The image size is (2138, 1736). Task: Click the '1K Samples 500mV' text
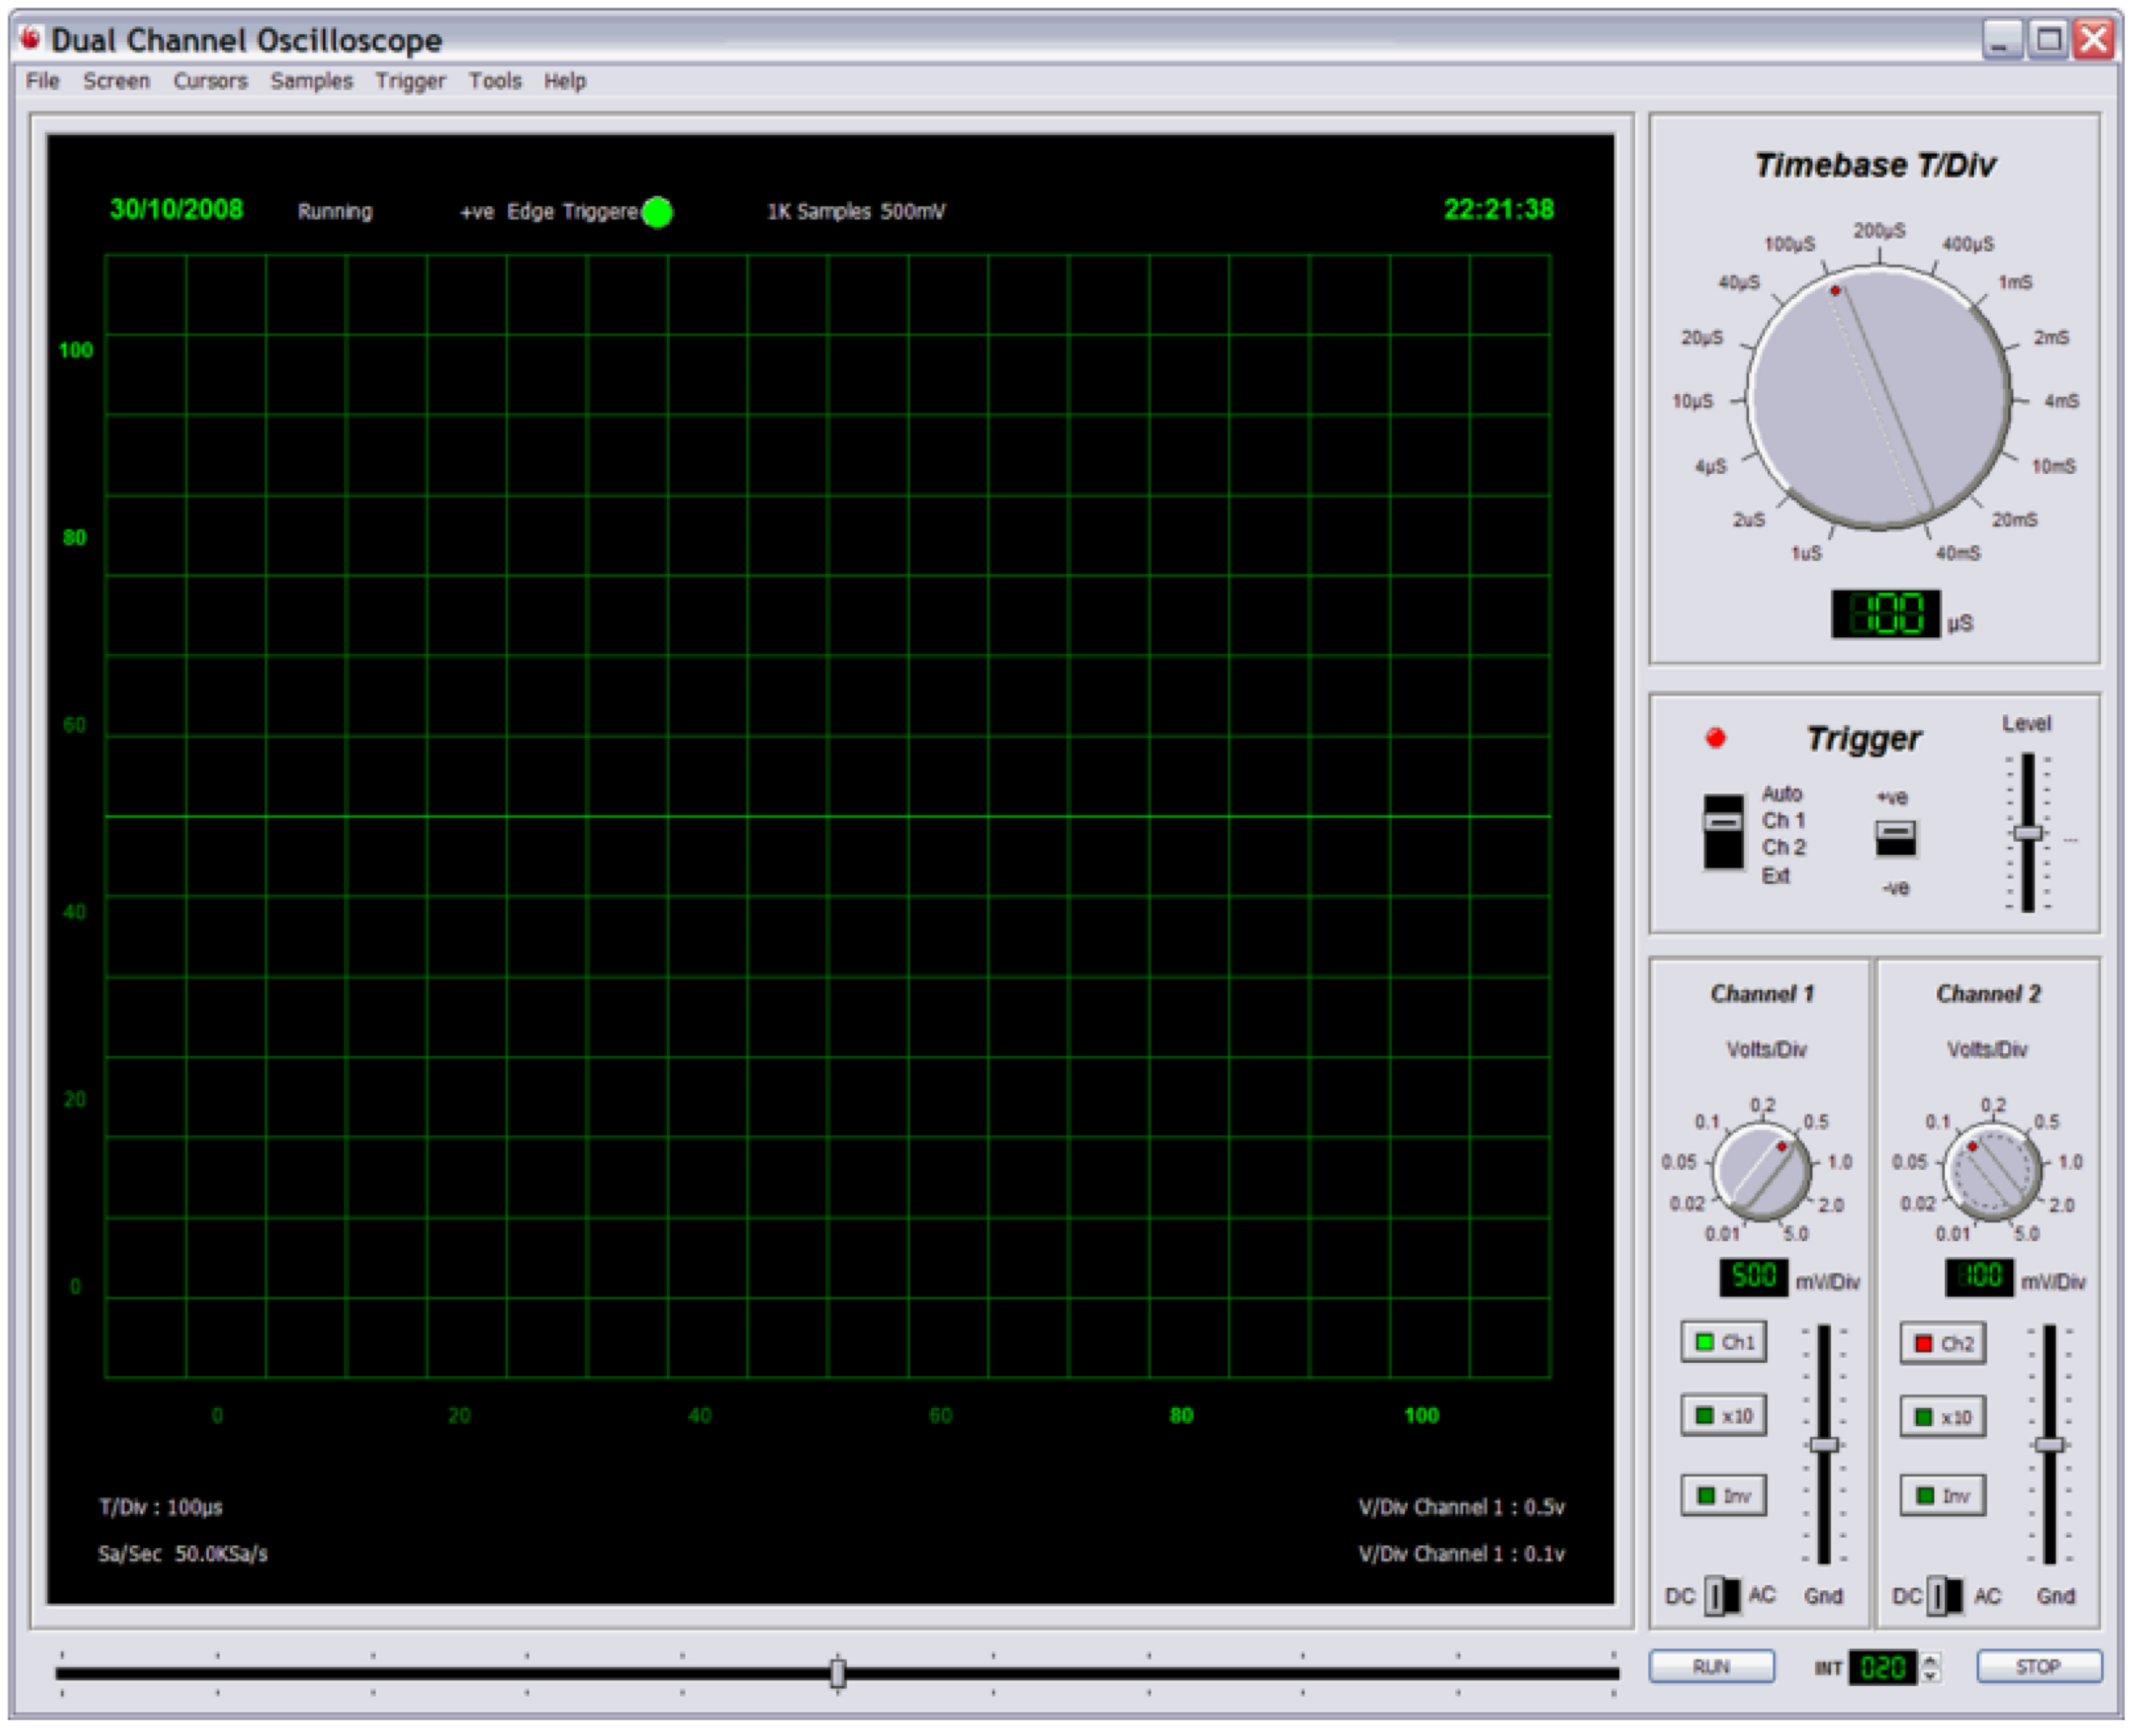[x=856, y=212]
